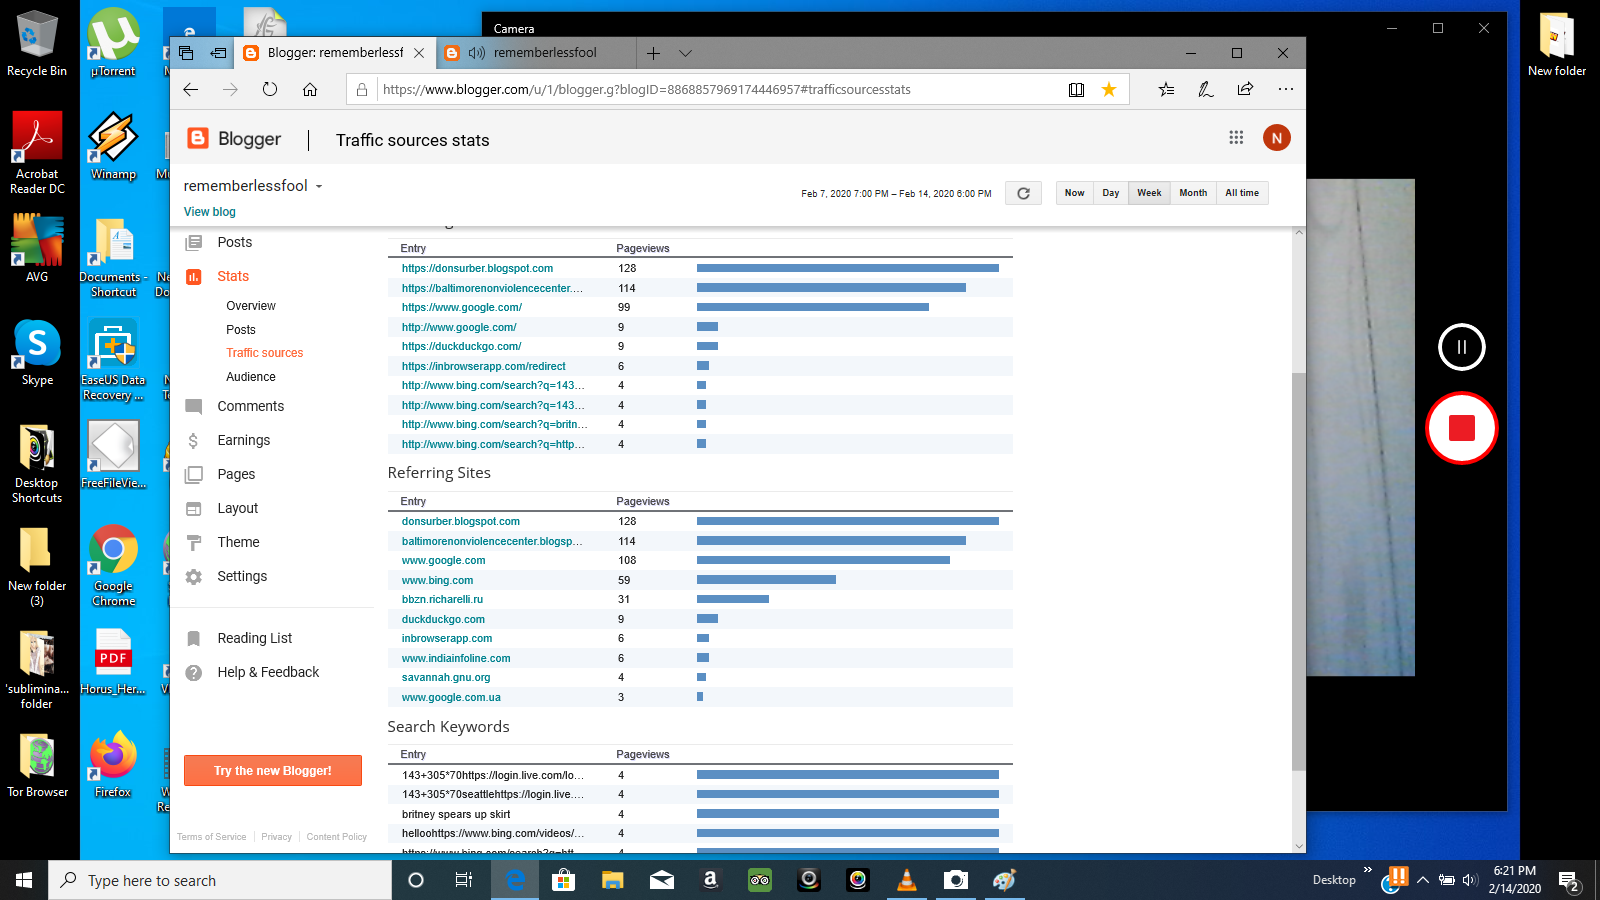Select the Month time range
The image size is (1600, 900).
1193,193
